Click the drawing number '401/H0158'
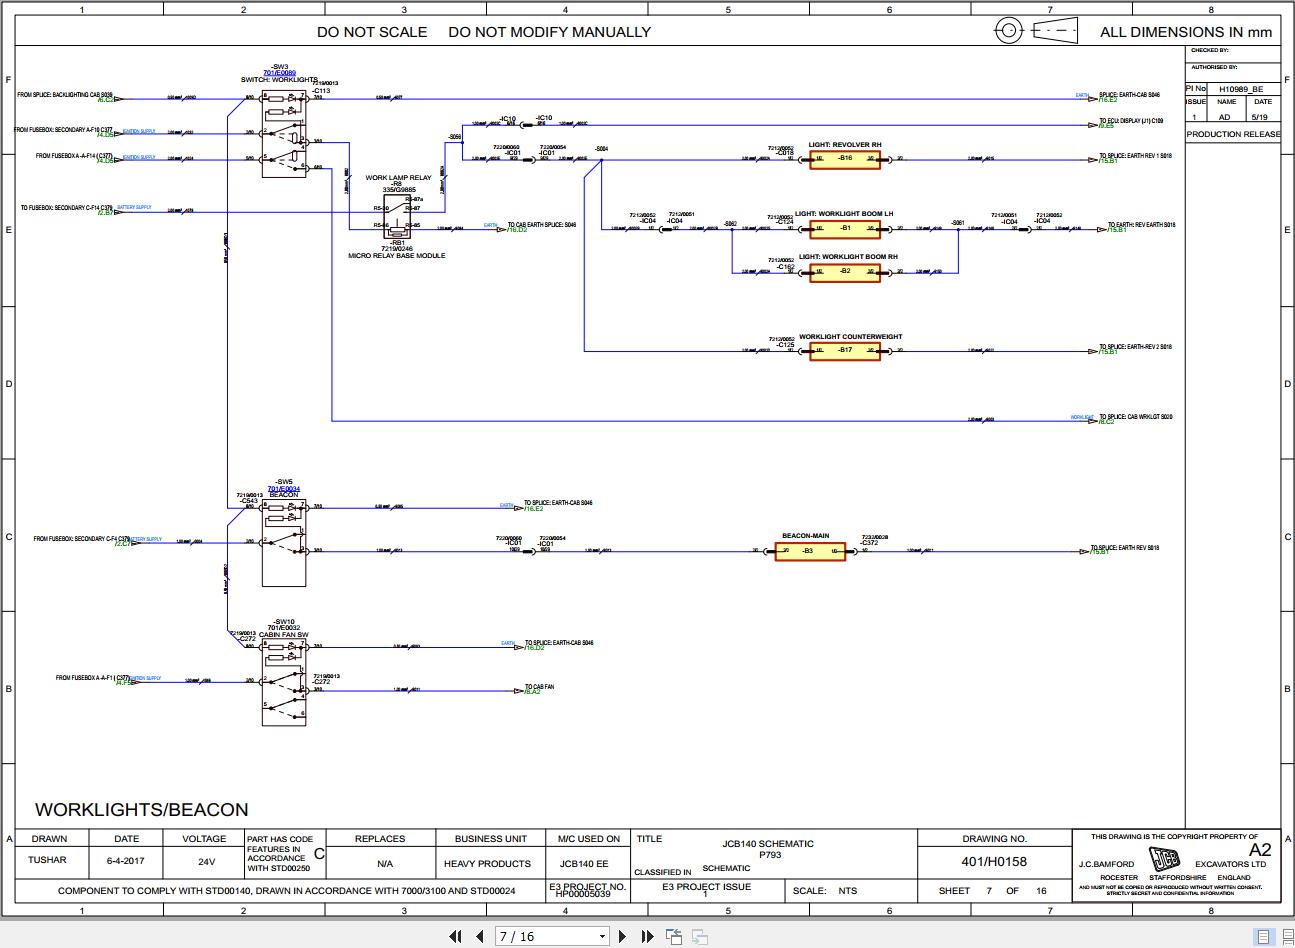The height and width of the screenshot is (948, 1295). (994, 861)
